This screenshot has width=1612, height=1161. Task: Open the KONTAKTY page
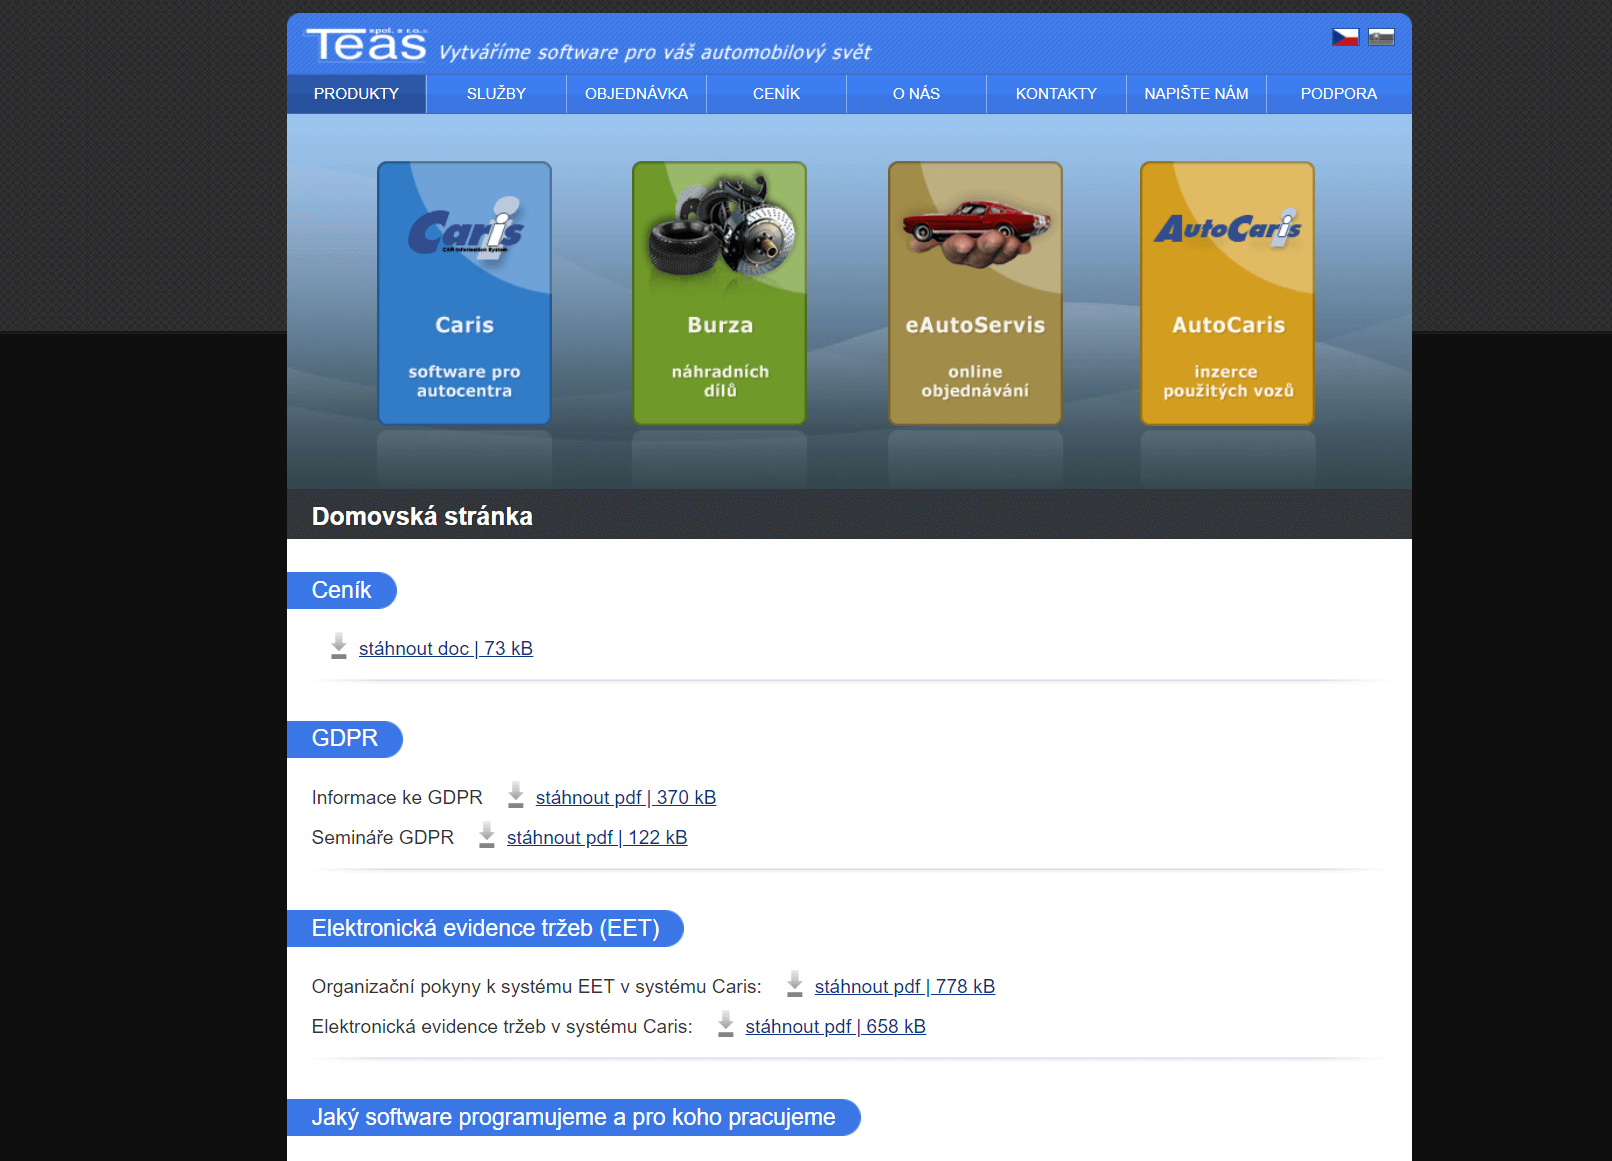(1056, 94)
